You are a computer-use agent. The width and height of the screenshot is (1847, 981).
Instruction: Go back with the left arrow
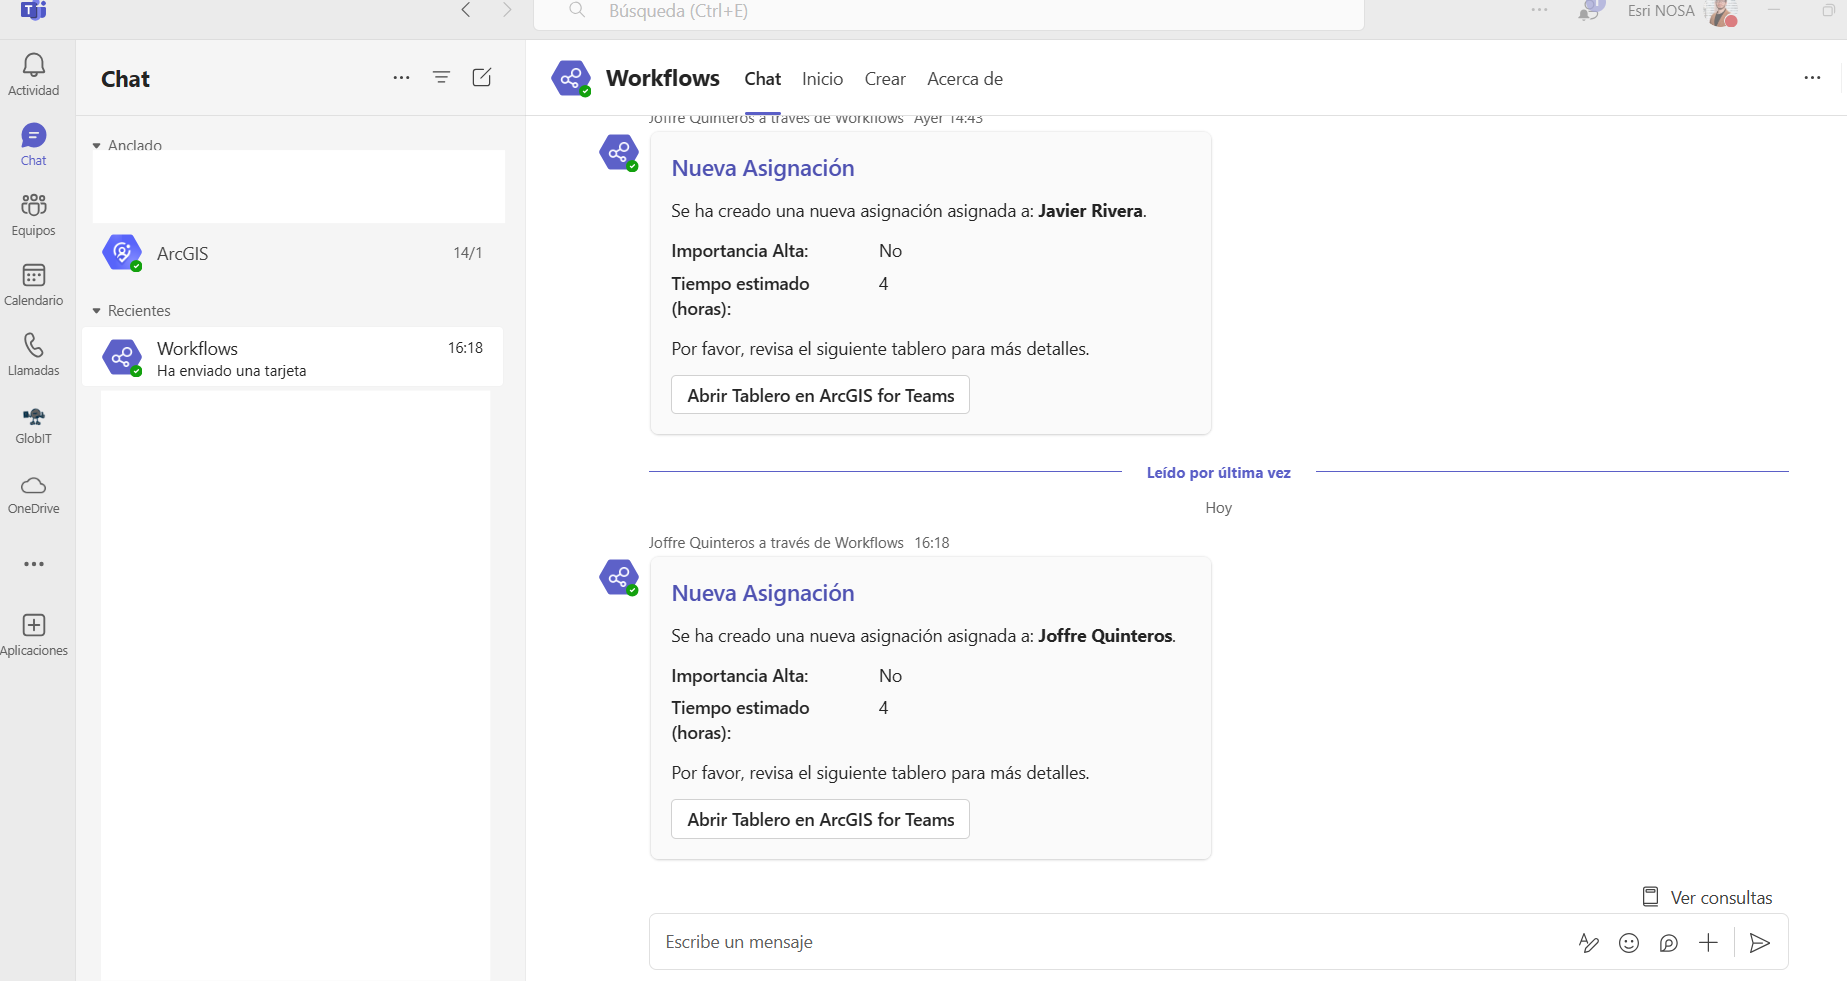[466, 10]
